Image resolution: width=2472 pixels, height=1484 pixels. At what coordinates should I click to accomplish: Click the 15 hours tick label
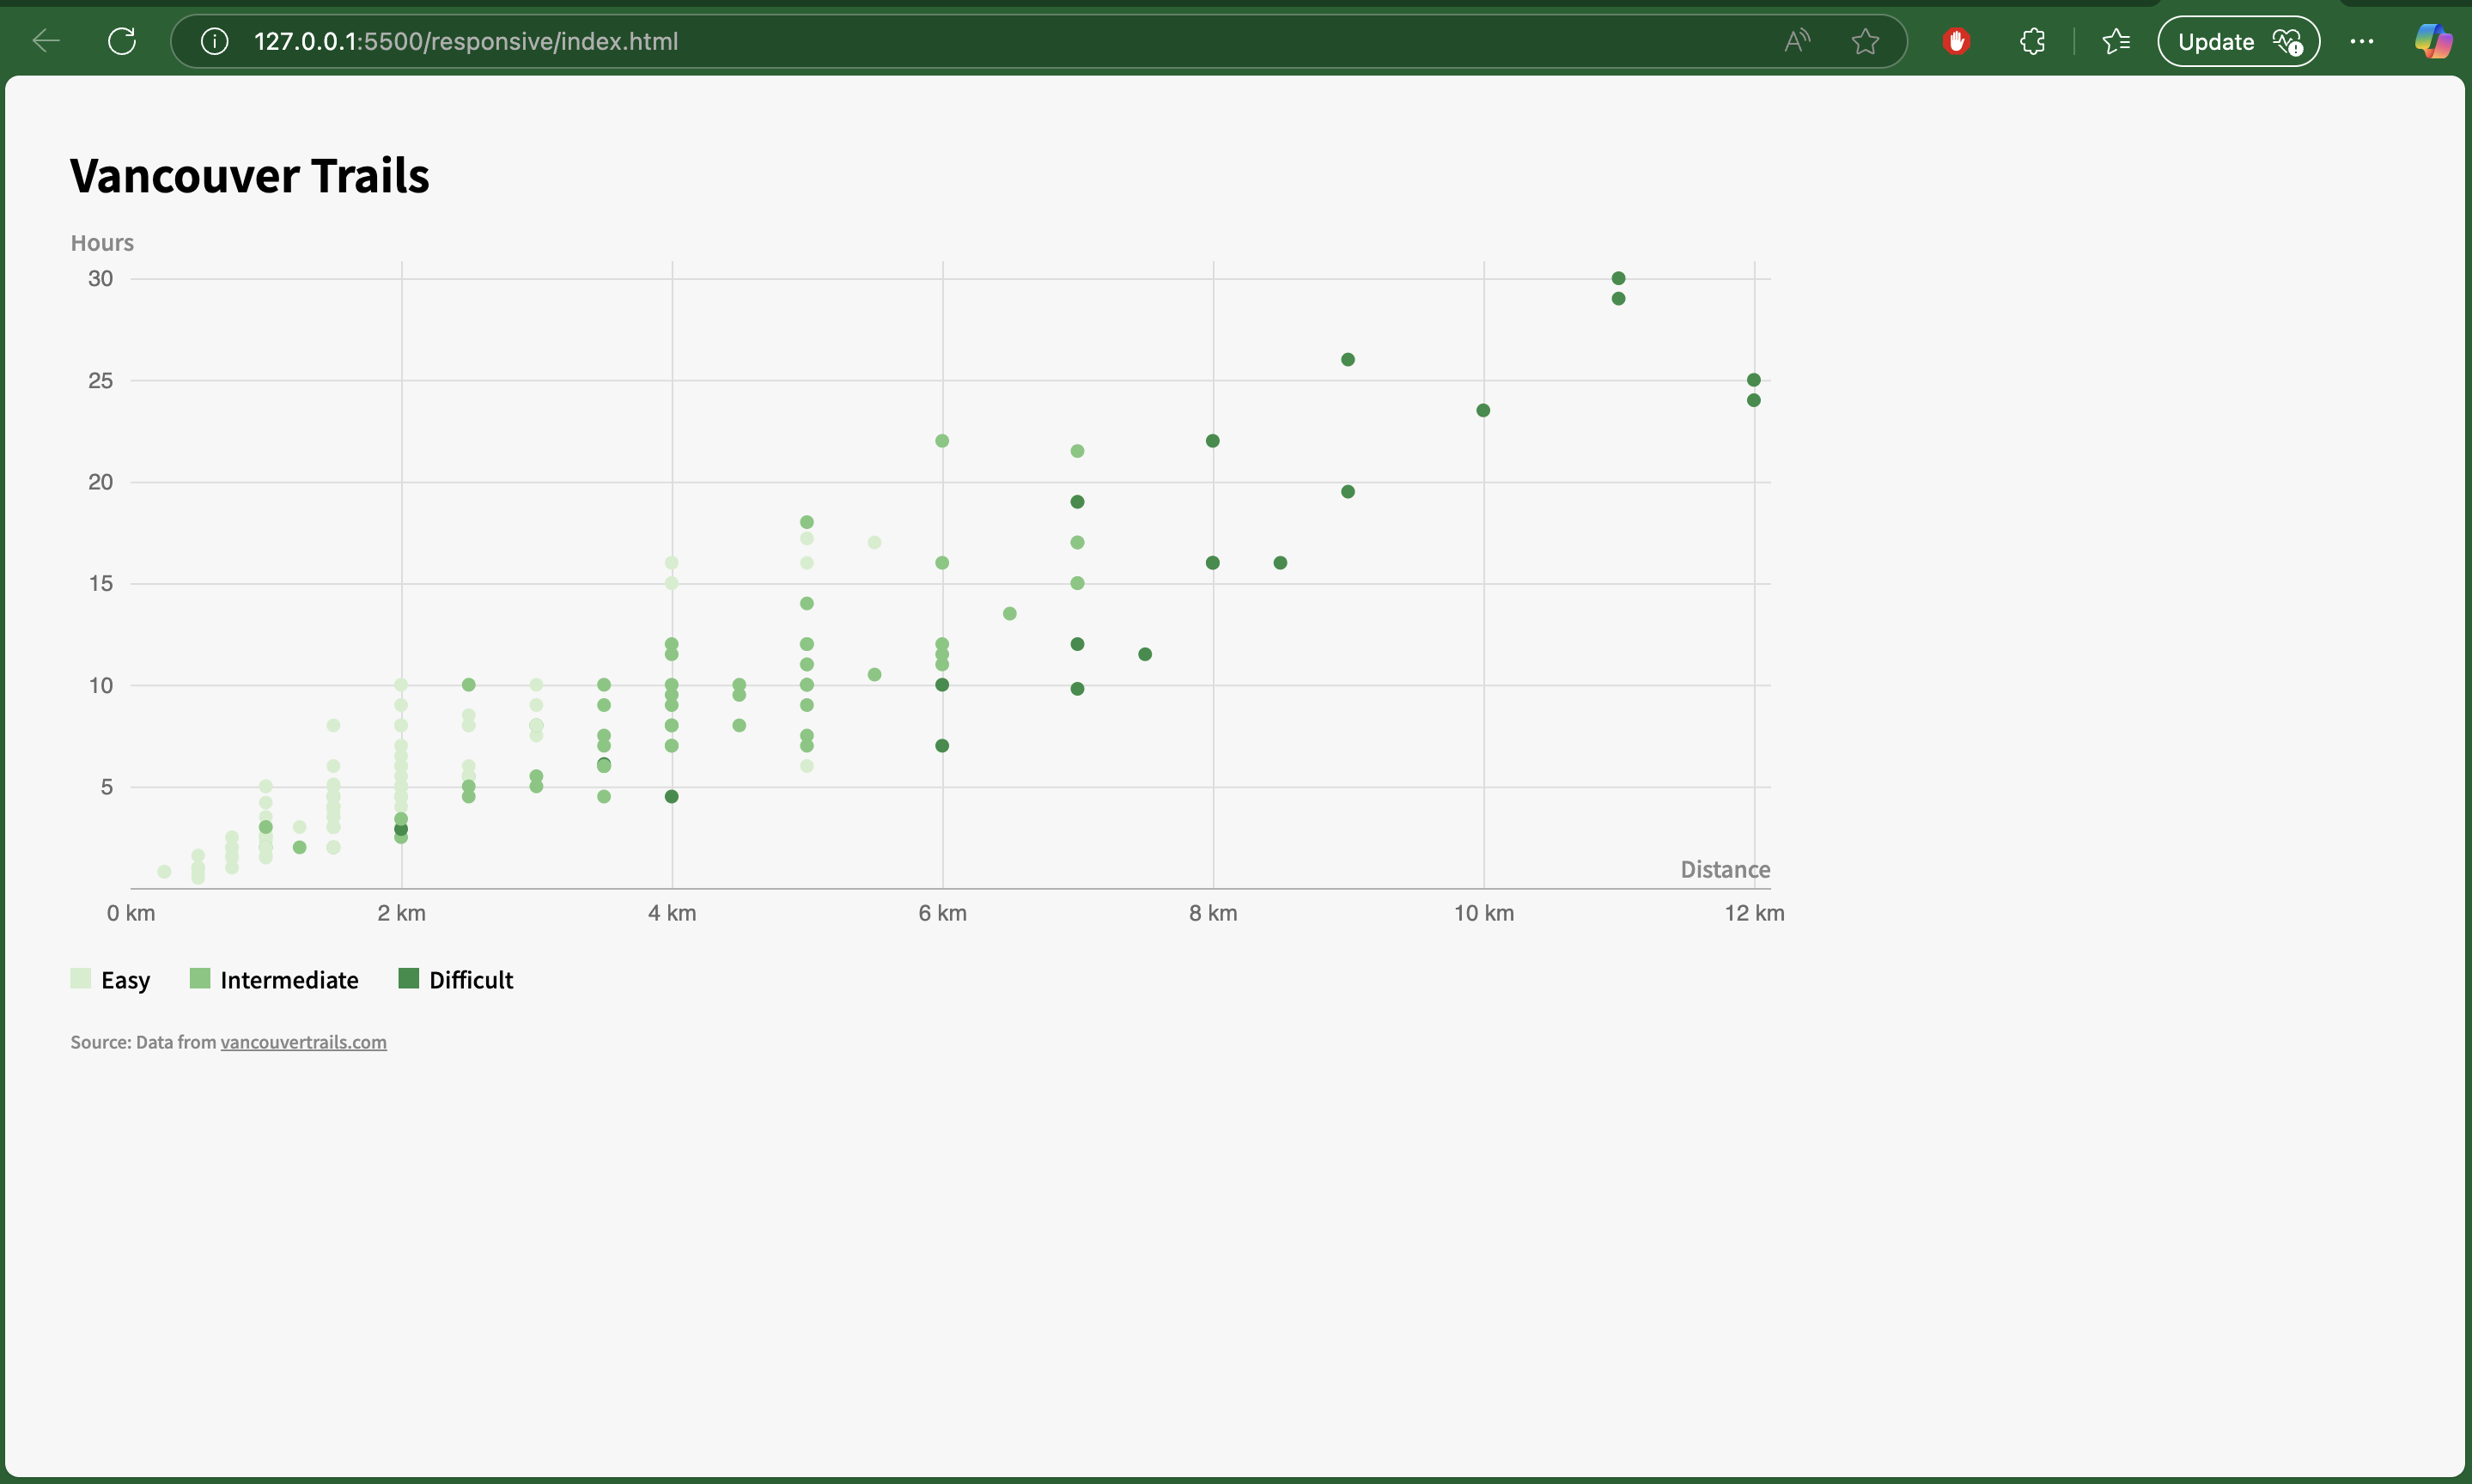(100, 584)
